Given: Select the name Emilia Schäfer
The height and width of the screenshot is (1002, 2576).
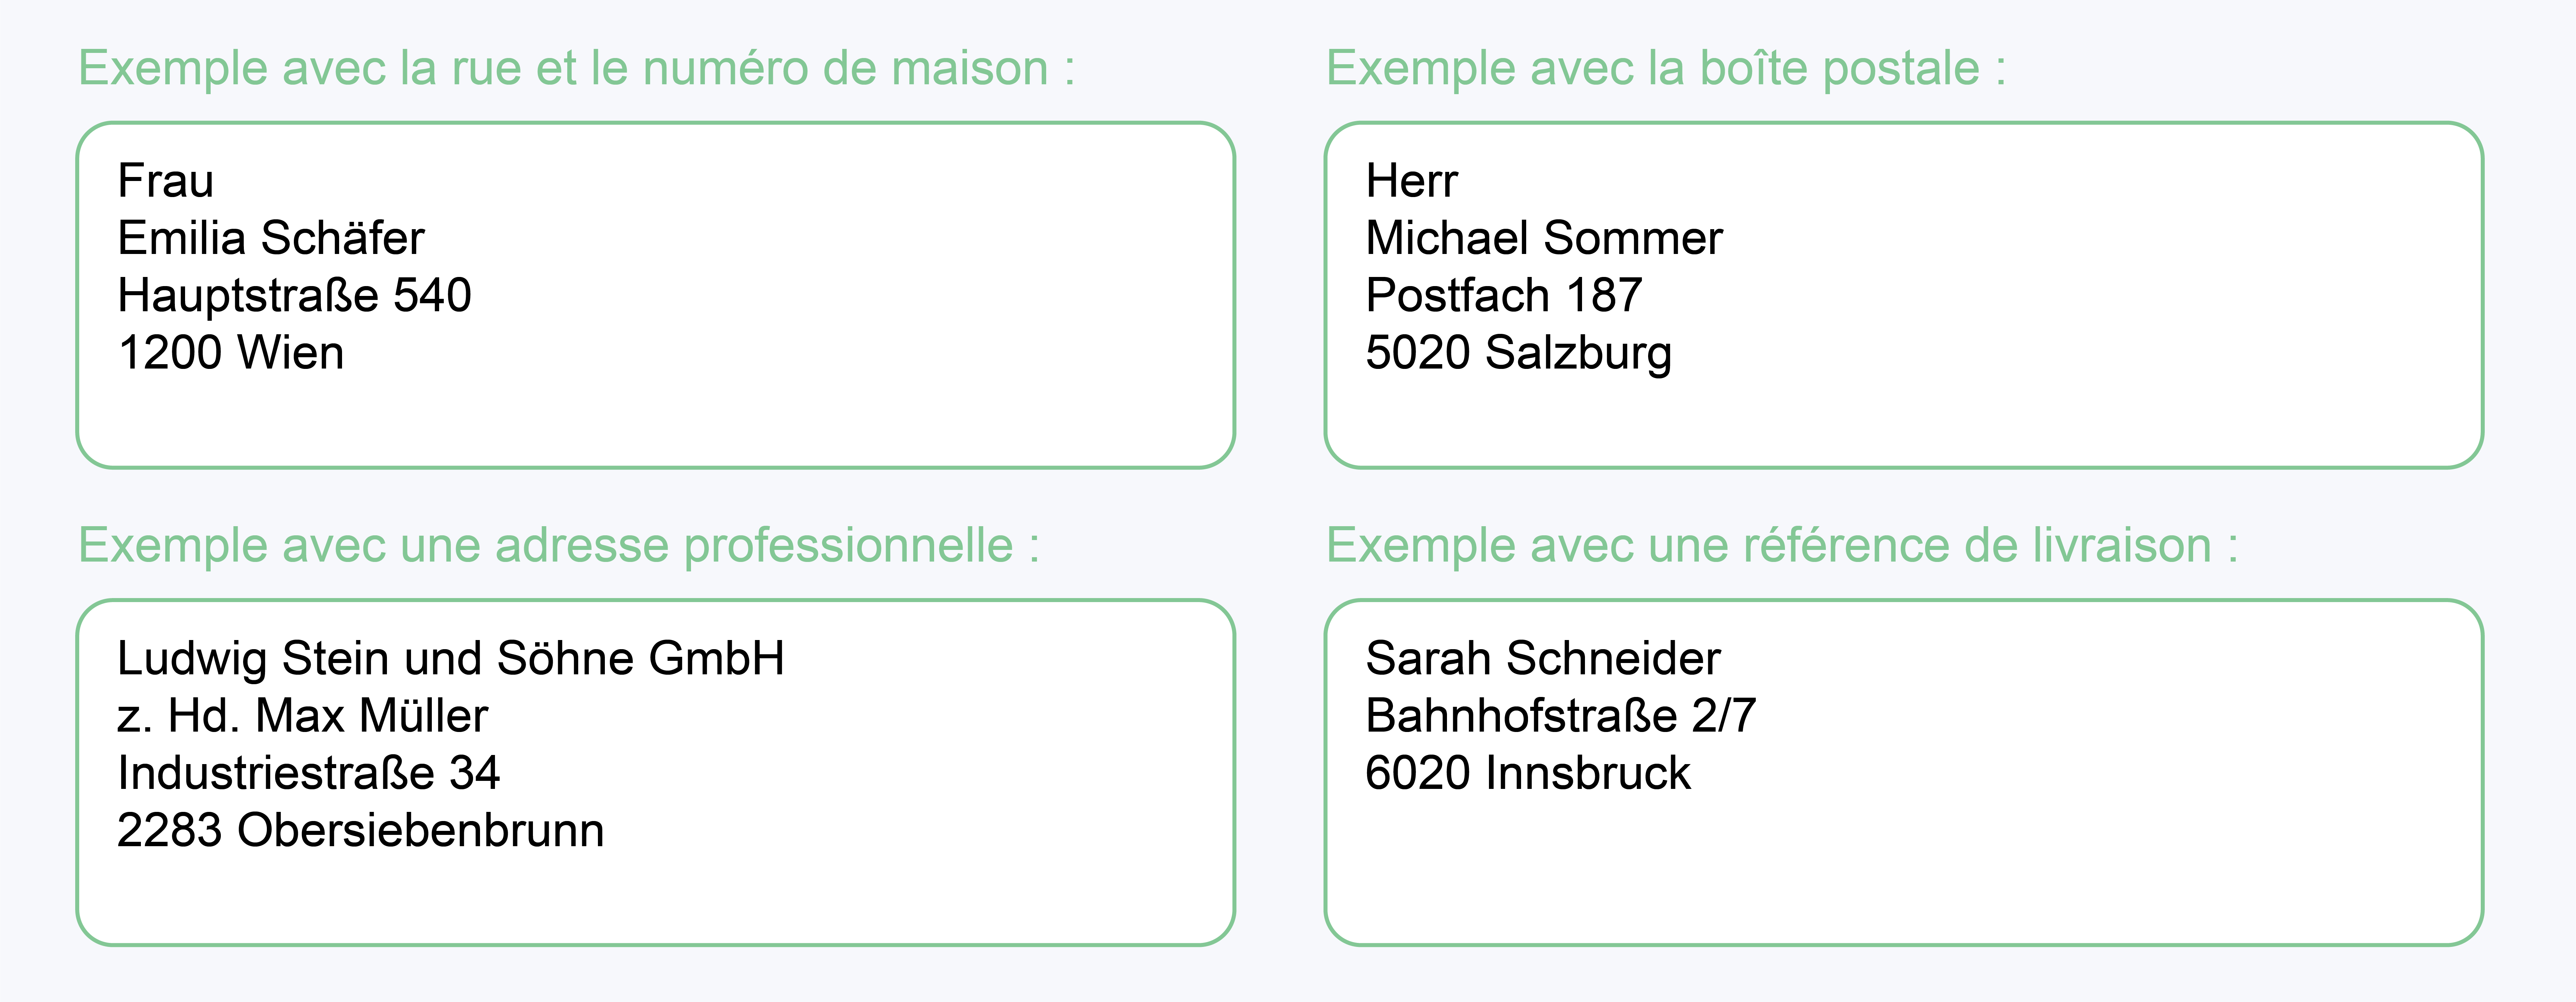Looking at the screenshot, I should [271, 238].
